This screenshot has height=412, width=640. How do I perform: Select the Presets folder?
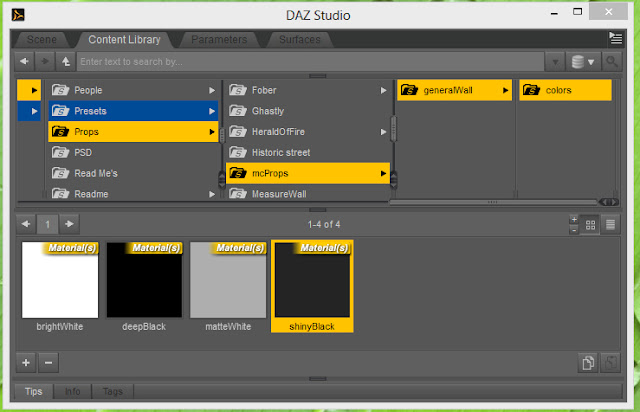click(x=133, y=111)
